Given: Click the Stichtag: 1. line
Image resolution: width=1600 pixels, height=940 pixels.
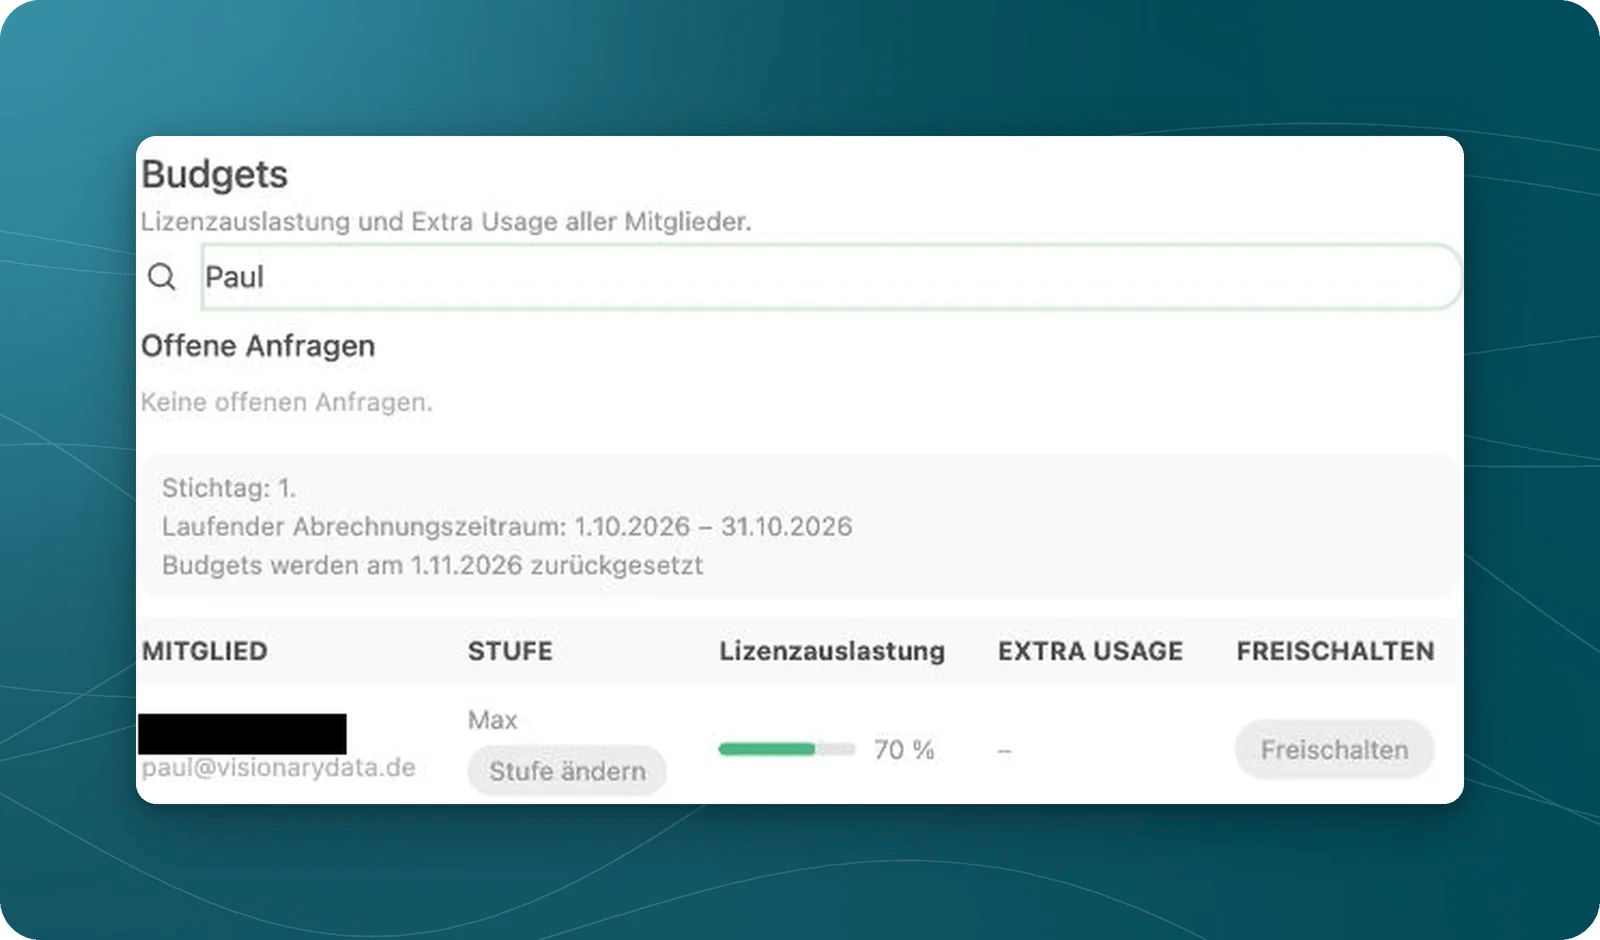Looking at the screenshot, I should [229, 488].
